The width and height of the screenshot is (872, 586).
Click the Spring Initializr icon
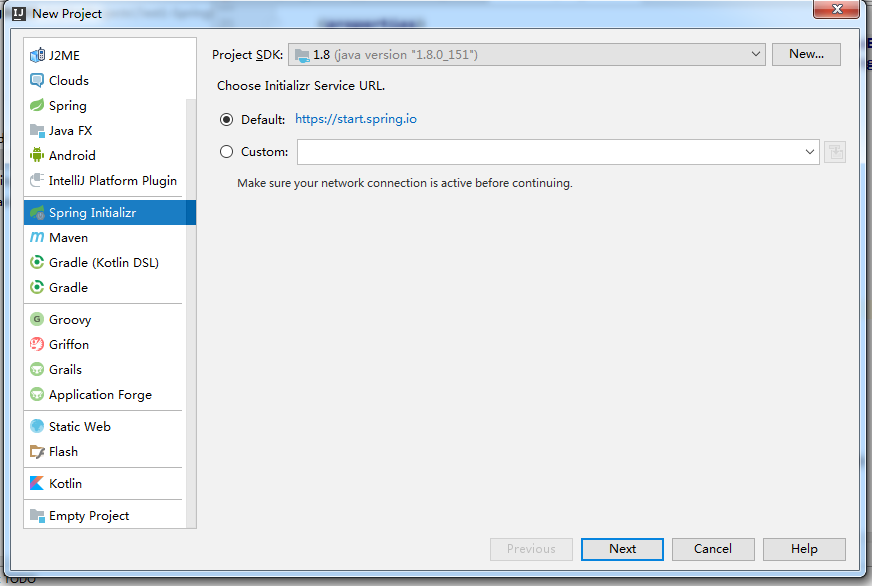37,212
